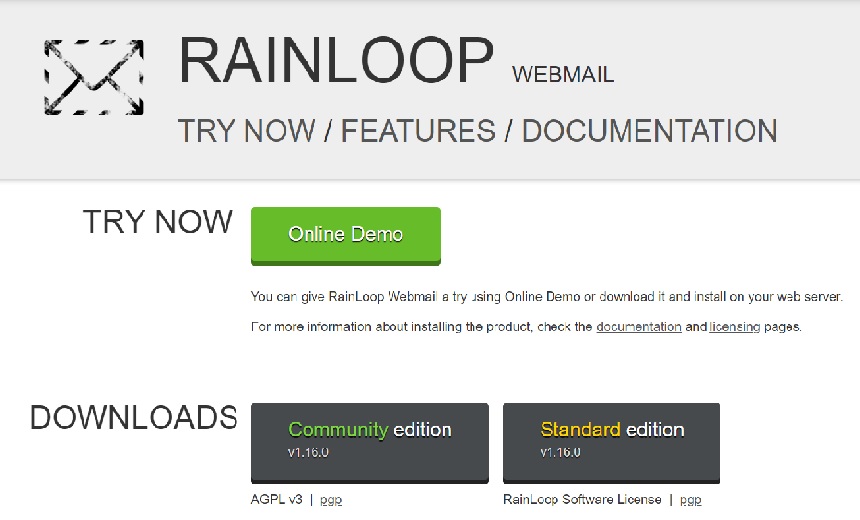
Task: Click the DOWNLOADS section heading
Action: [134, 417]
